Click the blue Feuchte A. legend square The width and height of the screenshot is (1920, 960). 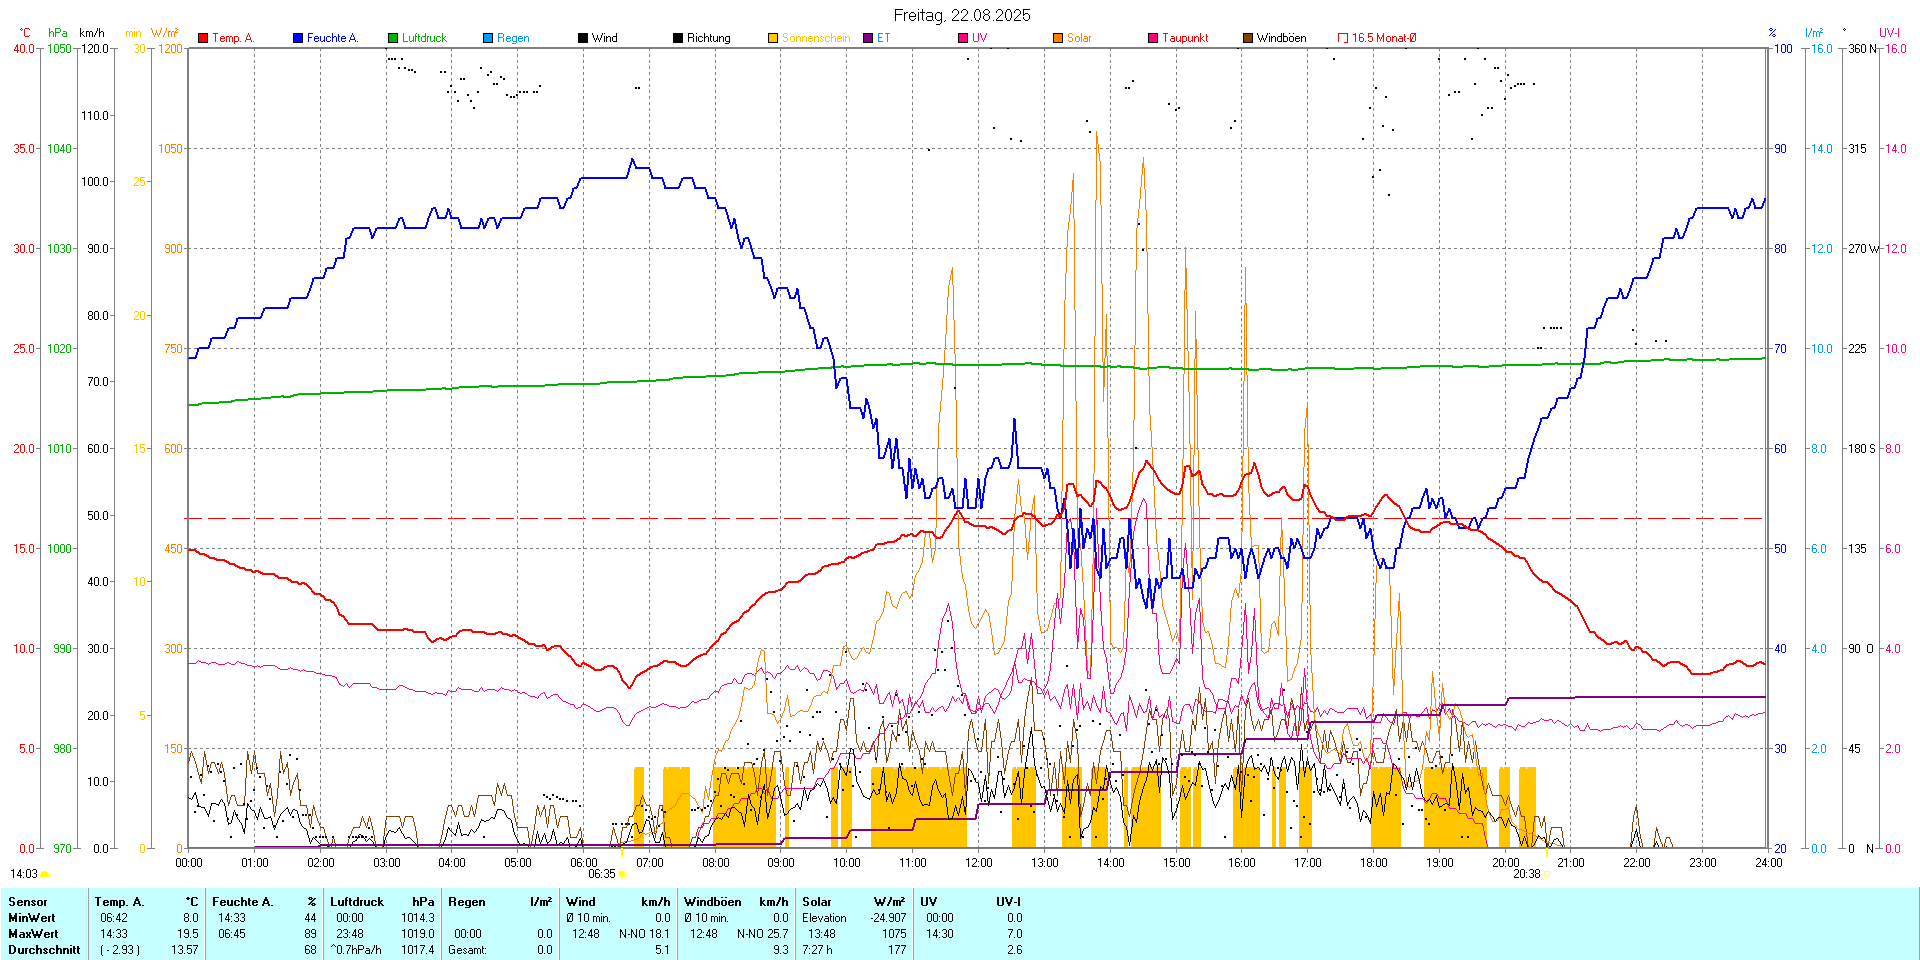(298, 38)
